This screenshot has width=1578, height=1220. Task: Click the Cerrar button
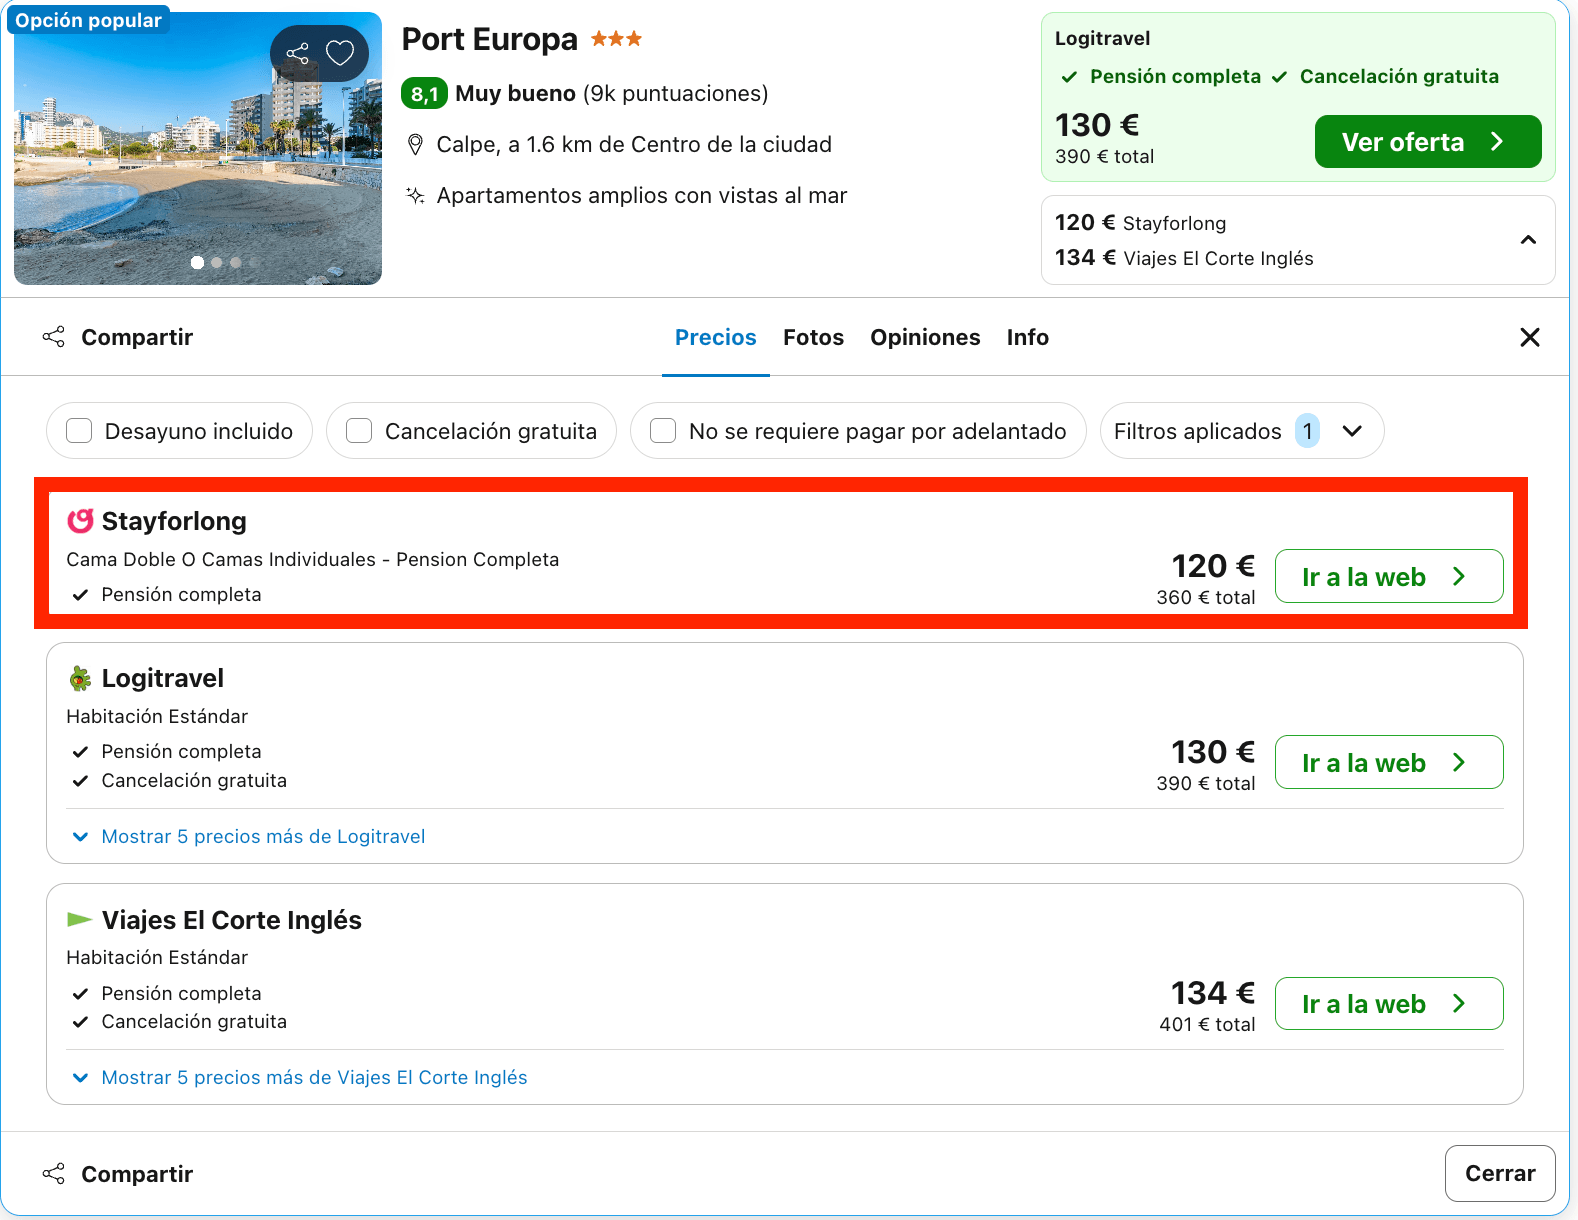(1499, 1173)
